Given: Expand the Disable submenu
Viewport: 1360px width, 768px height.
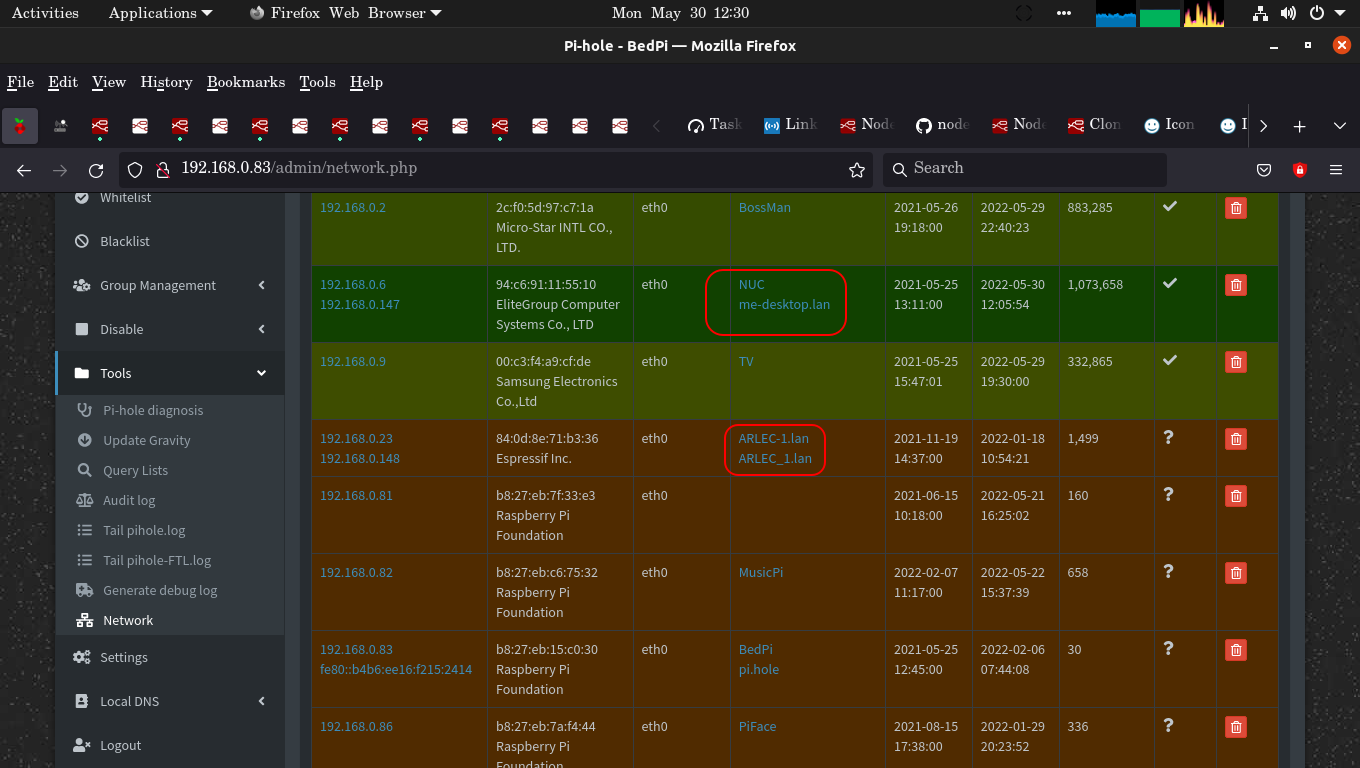Looking at the screenshot, I should (170, 329).
